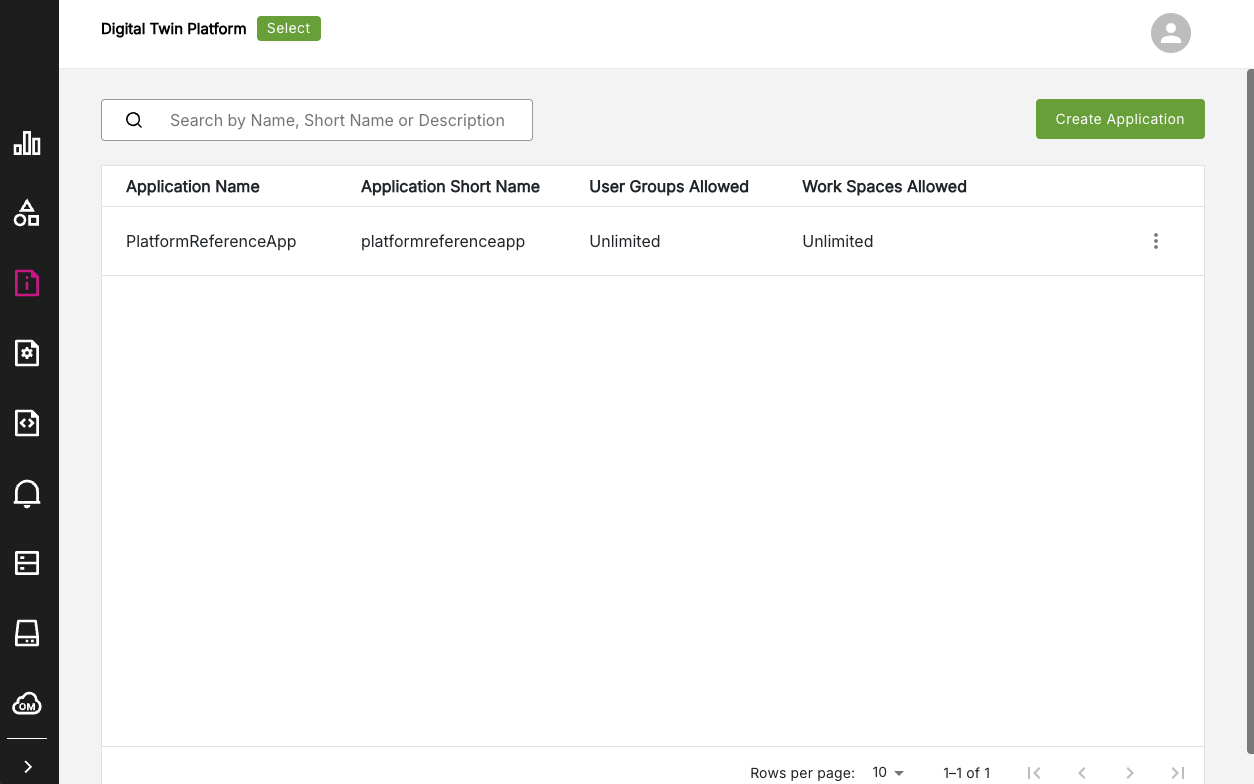Click the User Groups Allowed column header
The width and height of the screenshot is (1254, 784).
click(668, 187)
